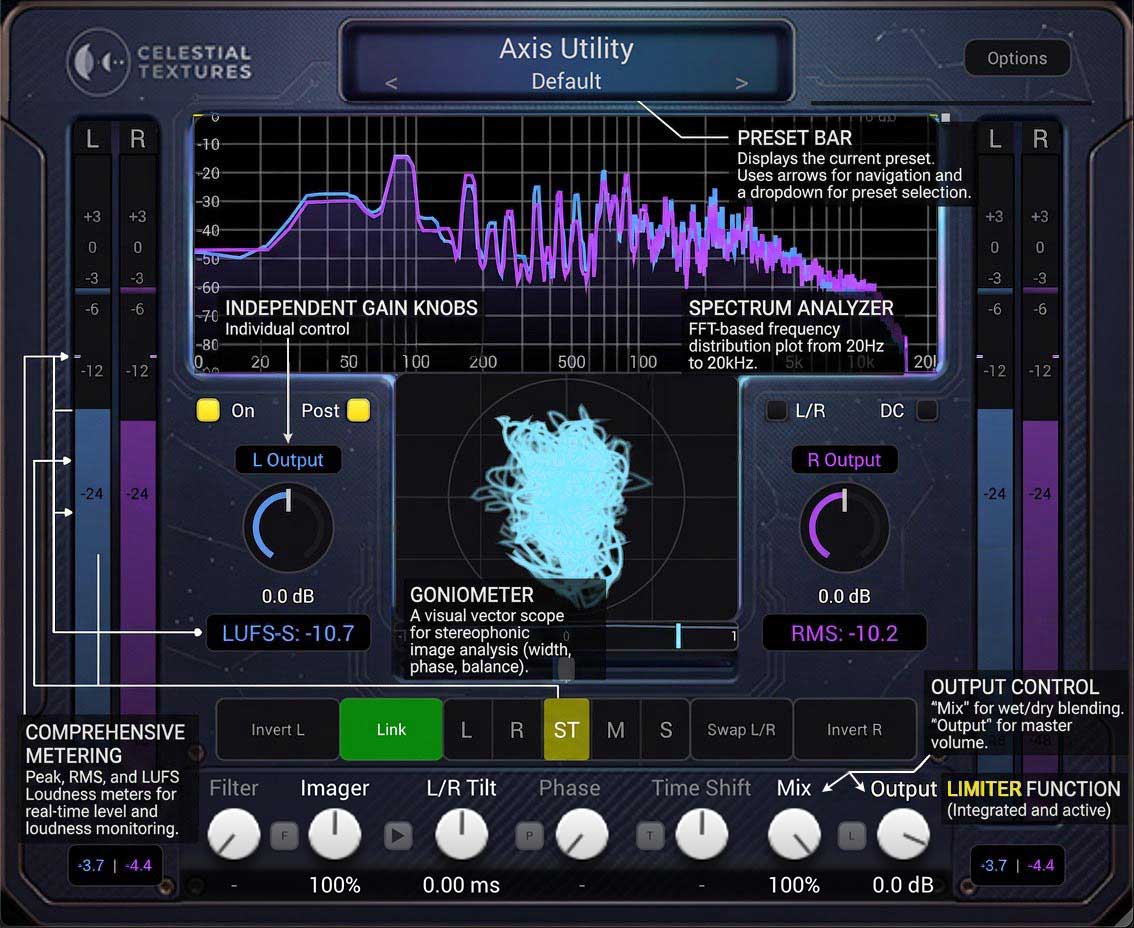
Task: Select the S side mode
Action: (665, 730)
